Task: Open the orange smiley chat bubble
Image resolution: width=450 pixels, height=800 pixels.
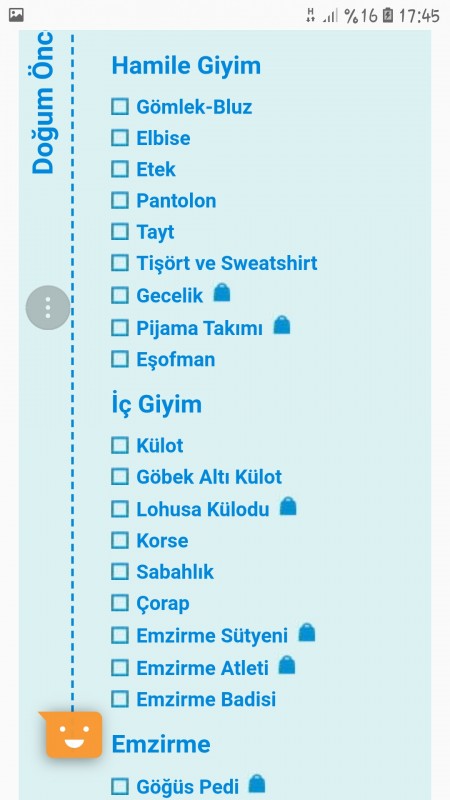Action: pos(71,735)
